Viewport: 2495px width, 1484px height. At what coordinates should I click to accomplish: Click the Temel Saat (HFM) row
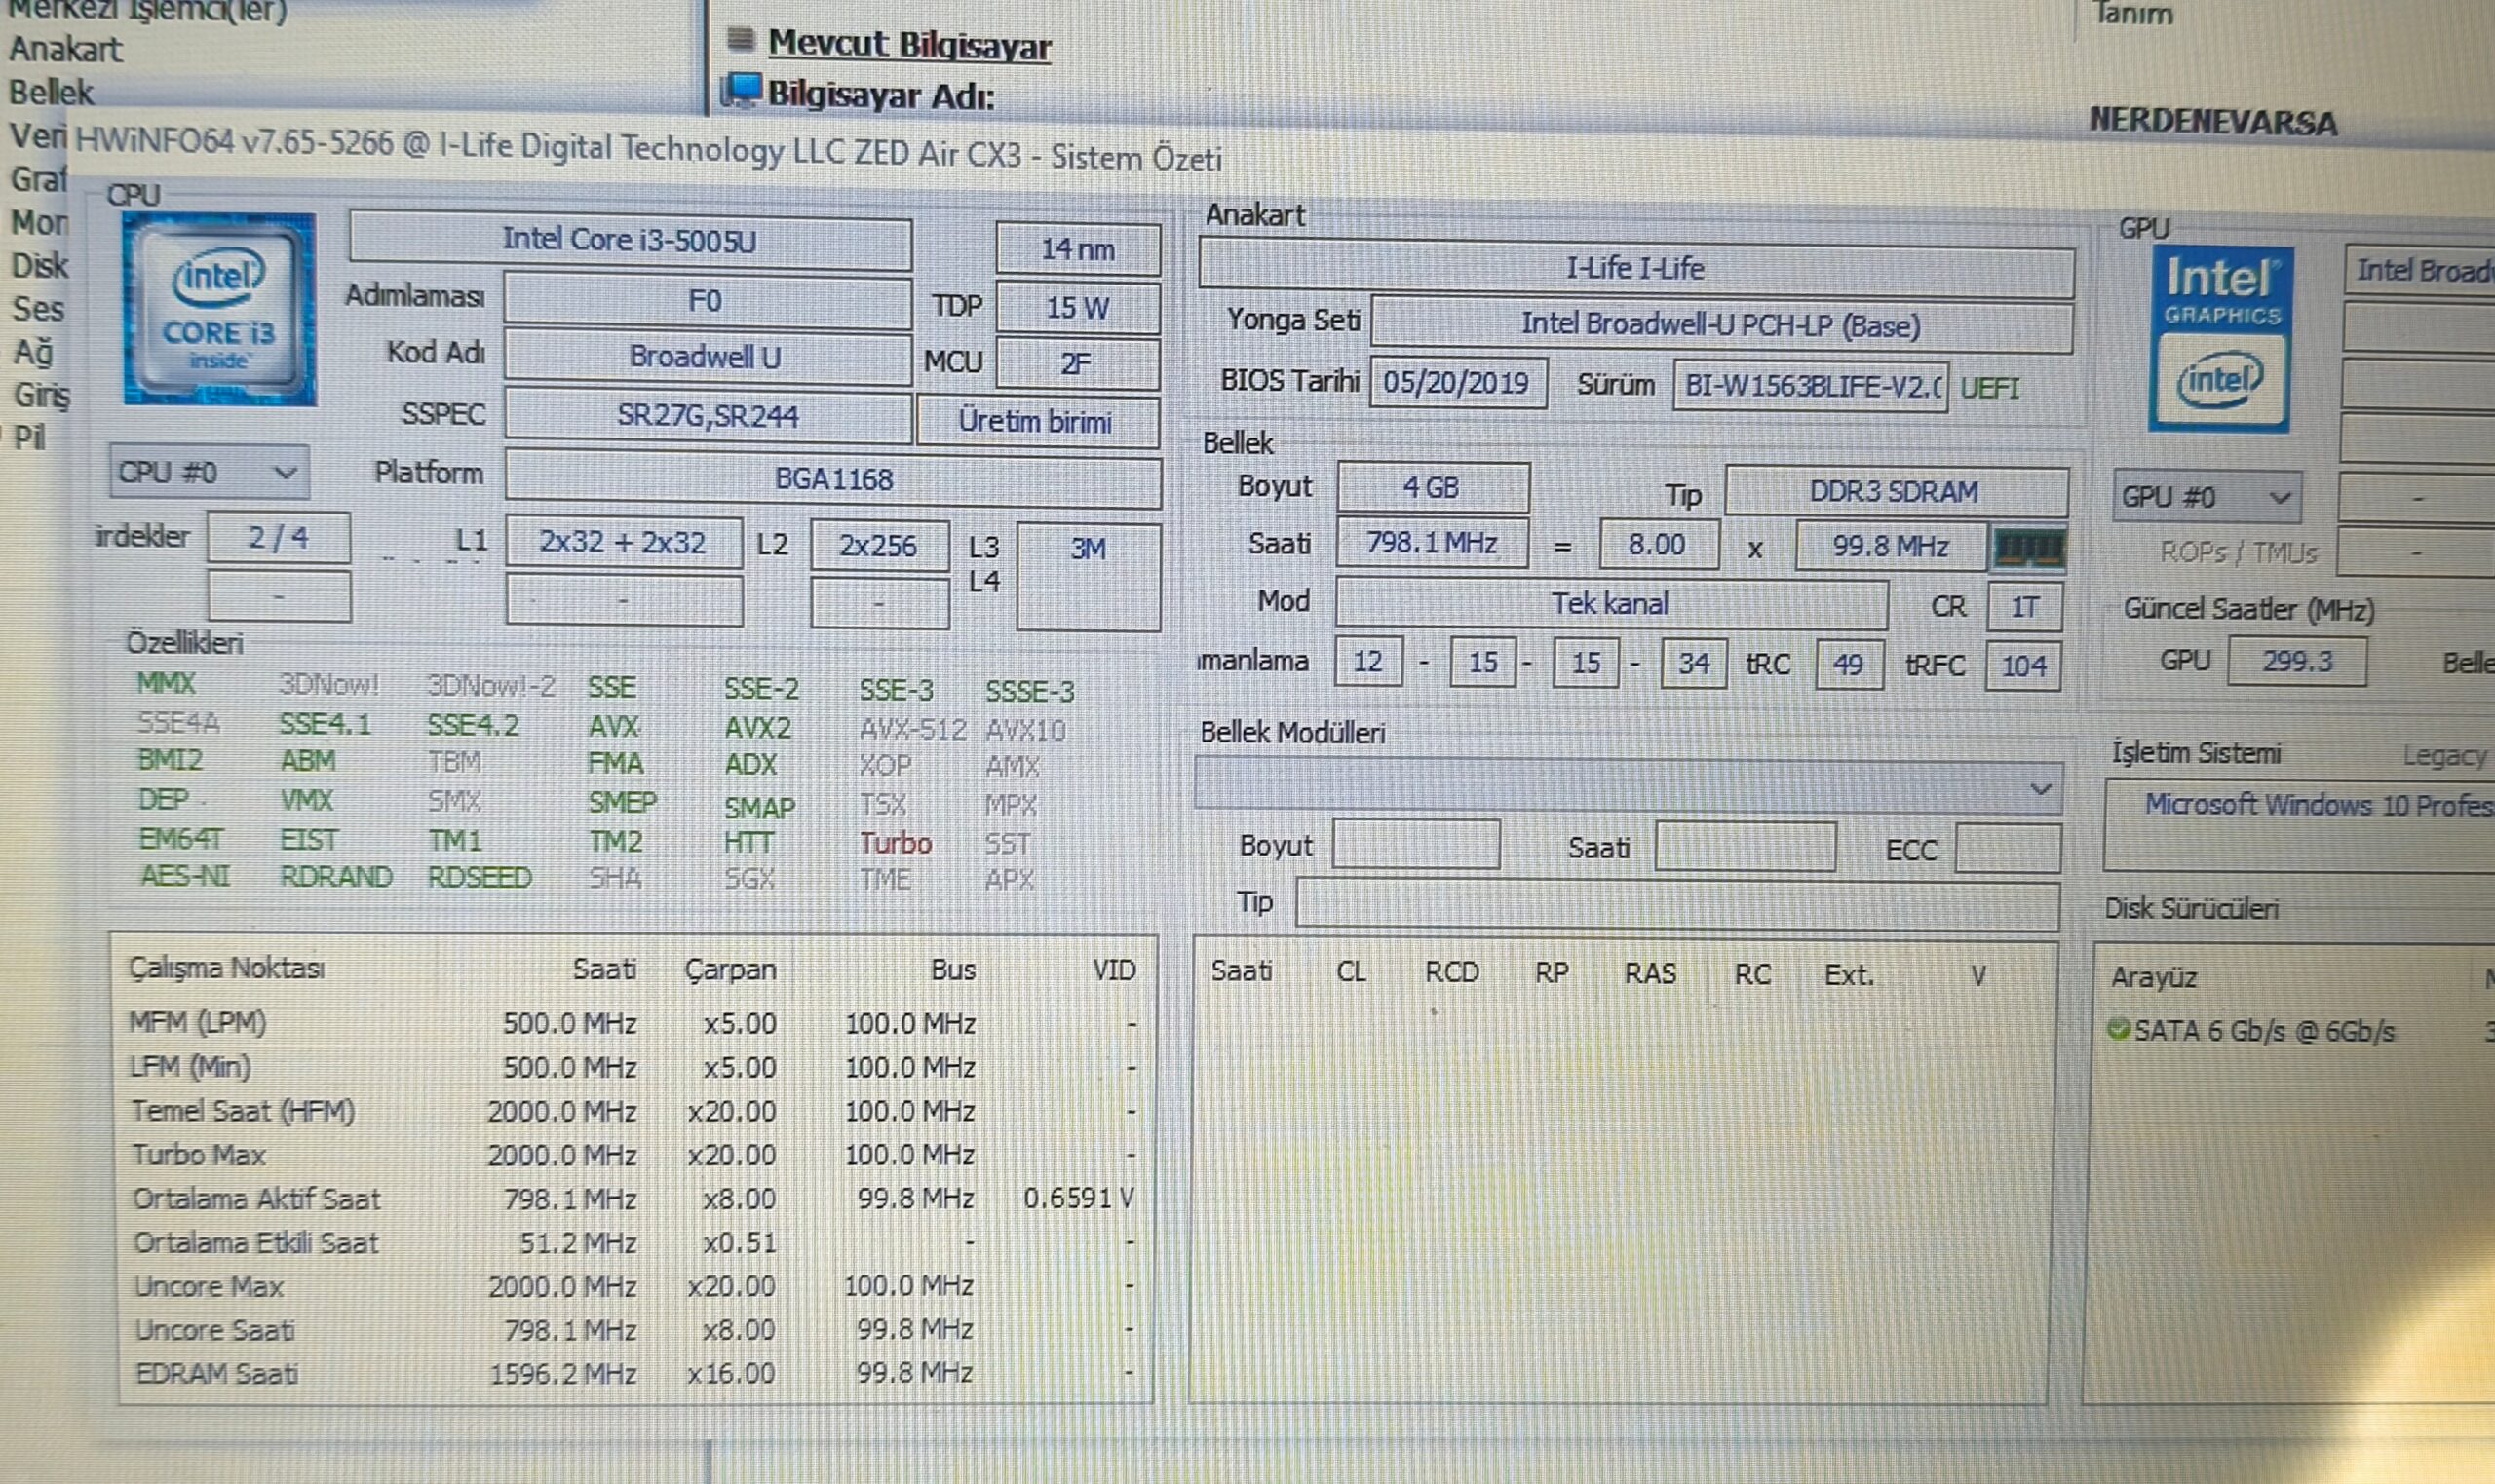point(634,1111)
